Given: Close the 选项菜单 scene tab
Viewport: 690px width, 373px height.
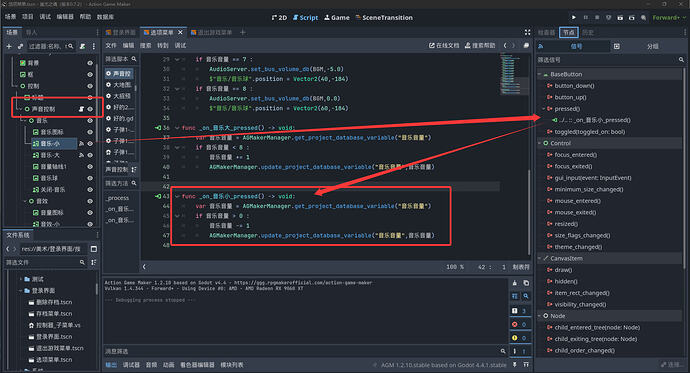Looking at the screenshot, I should pyautogui.click(x=180, y=32).
